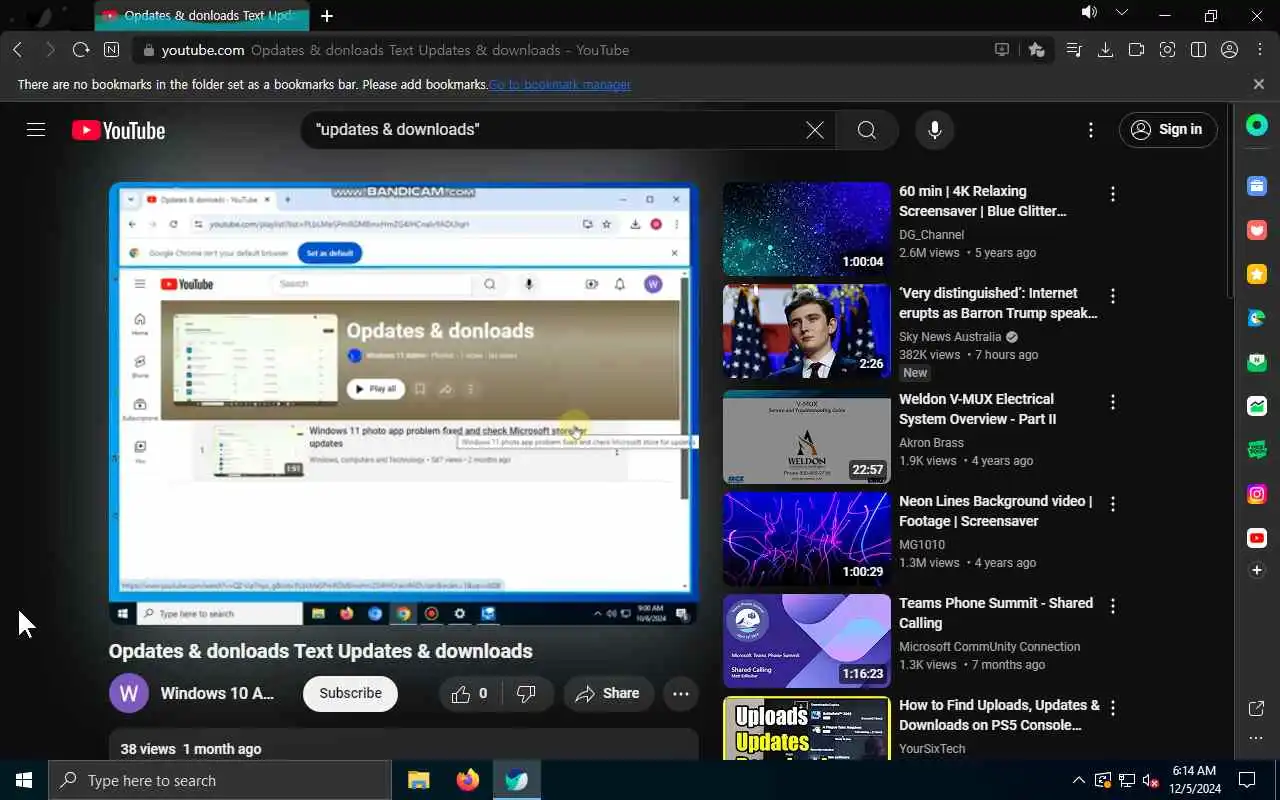
Task: Open the 'Weldon V-MUX Electrical System Overview' title
Action: (977, 409)
